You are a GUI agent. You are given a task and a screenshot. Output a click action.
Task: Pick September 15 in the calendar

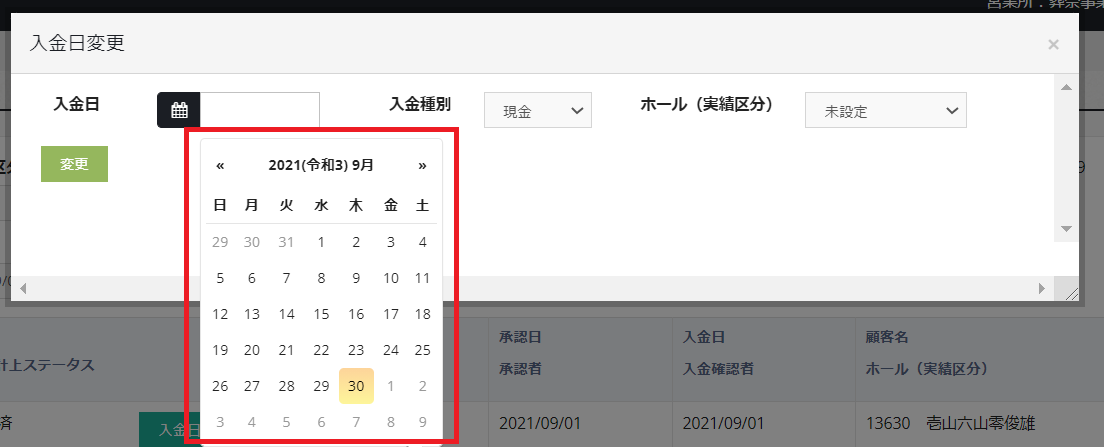321,314
